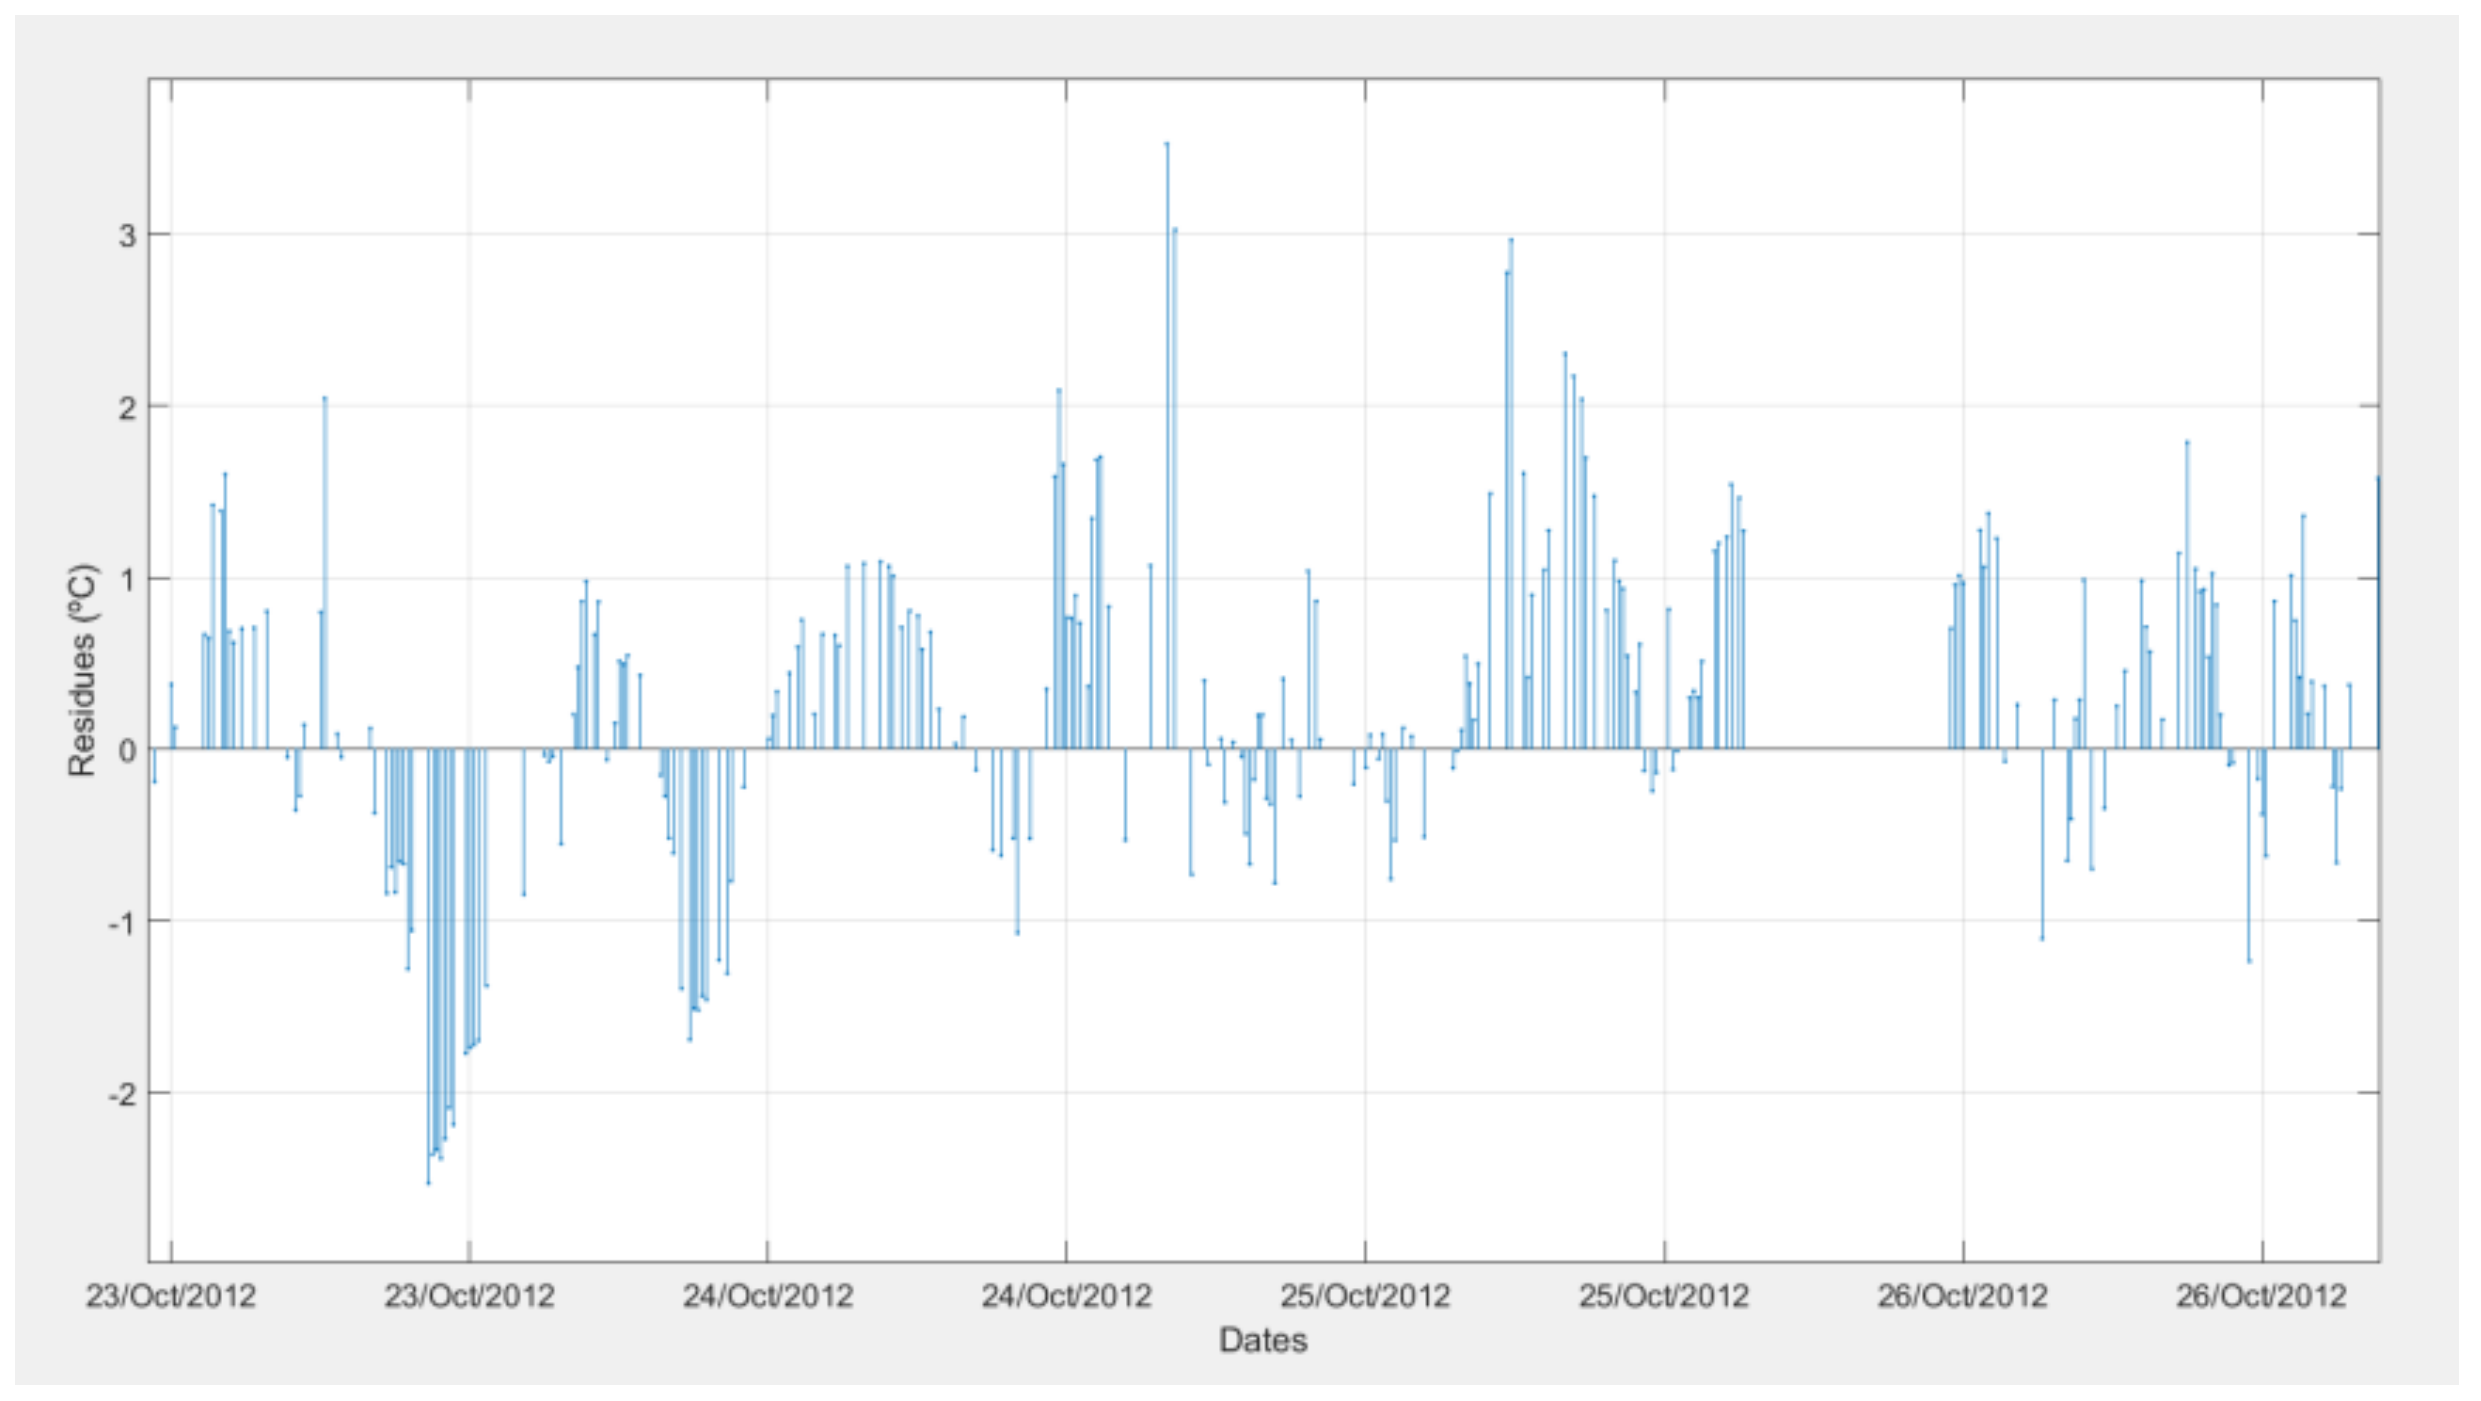Click the tip of the tallest residual spike
Viewport: 2481px width, 1401px height.
point(1167,144)
